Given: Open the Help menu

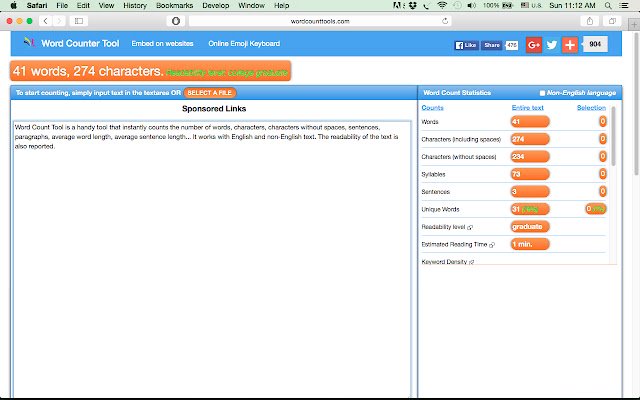Looking at the screenshot, I should (x=282, y=5).
